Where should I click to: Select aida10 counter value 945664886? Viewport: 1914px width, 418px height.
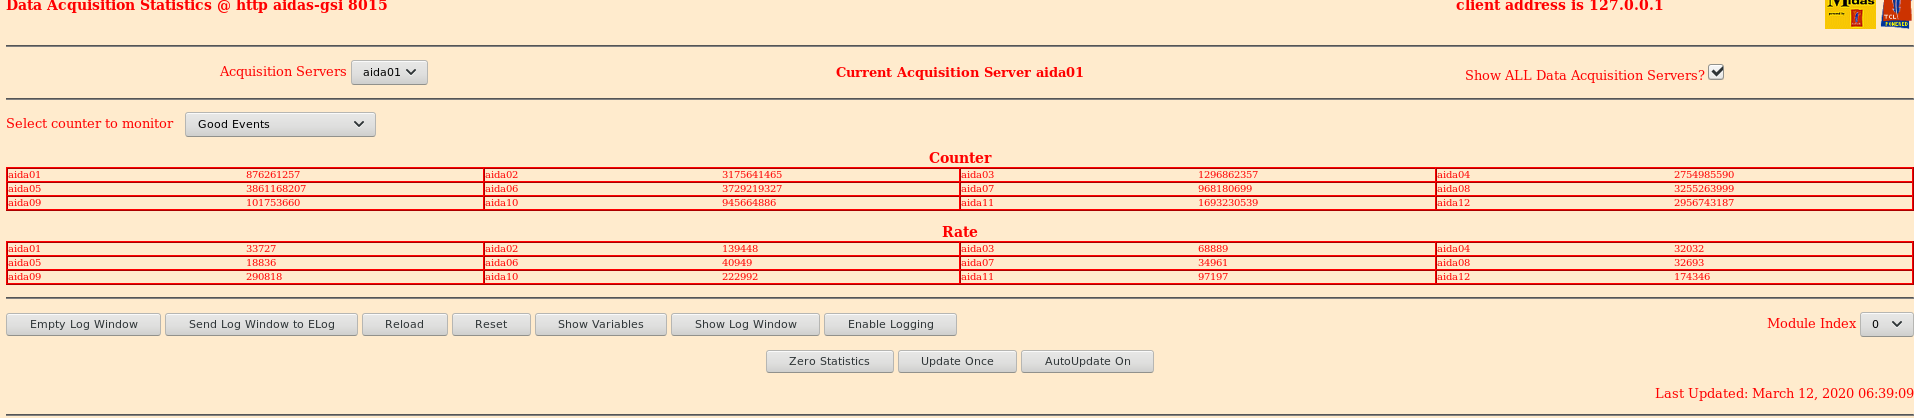click(x=749, y=203)
